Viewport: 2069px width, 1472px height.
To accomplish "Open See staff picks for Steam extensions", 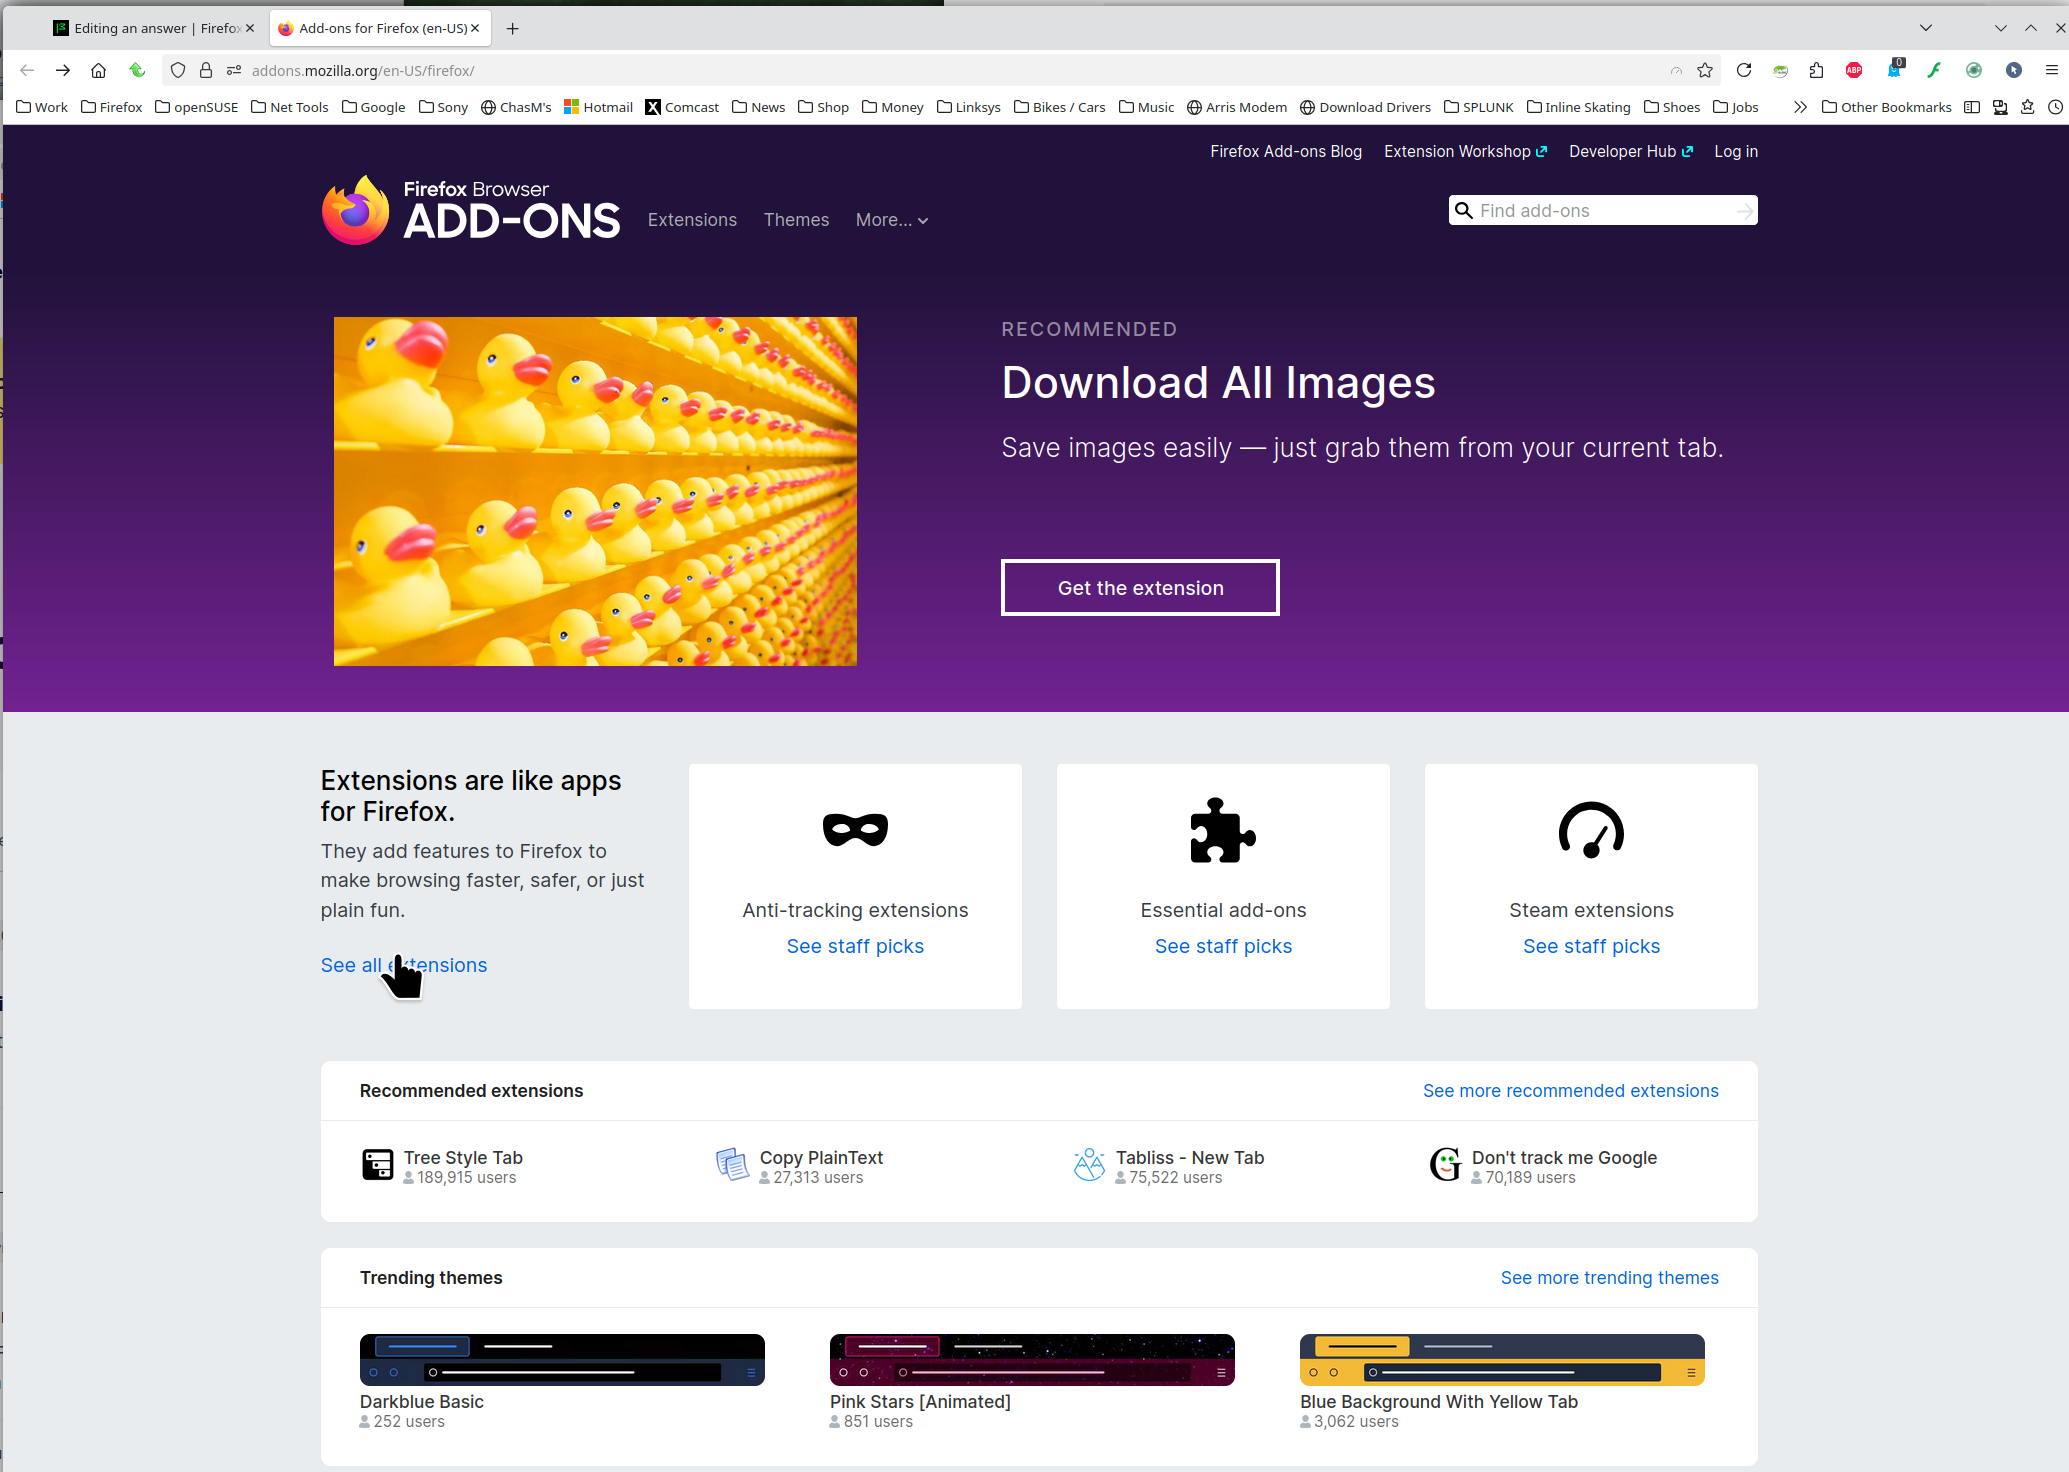I will 1591,946.
